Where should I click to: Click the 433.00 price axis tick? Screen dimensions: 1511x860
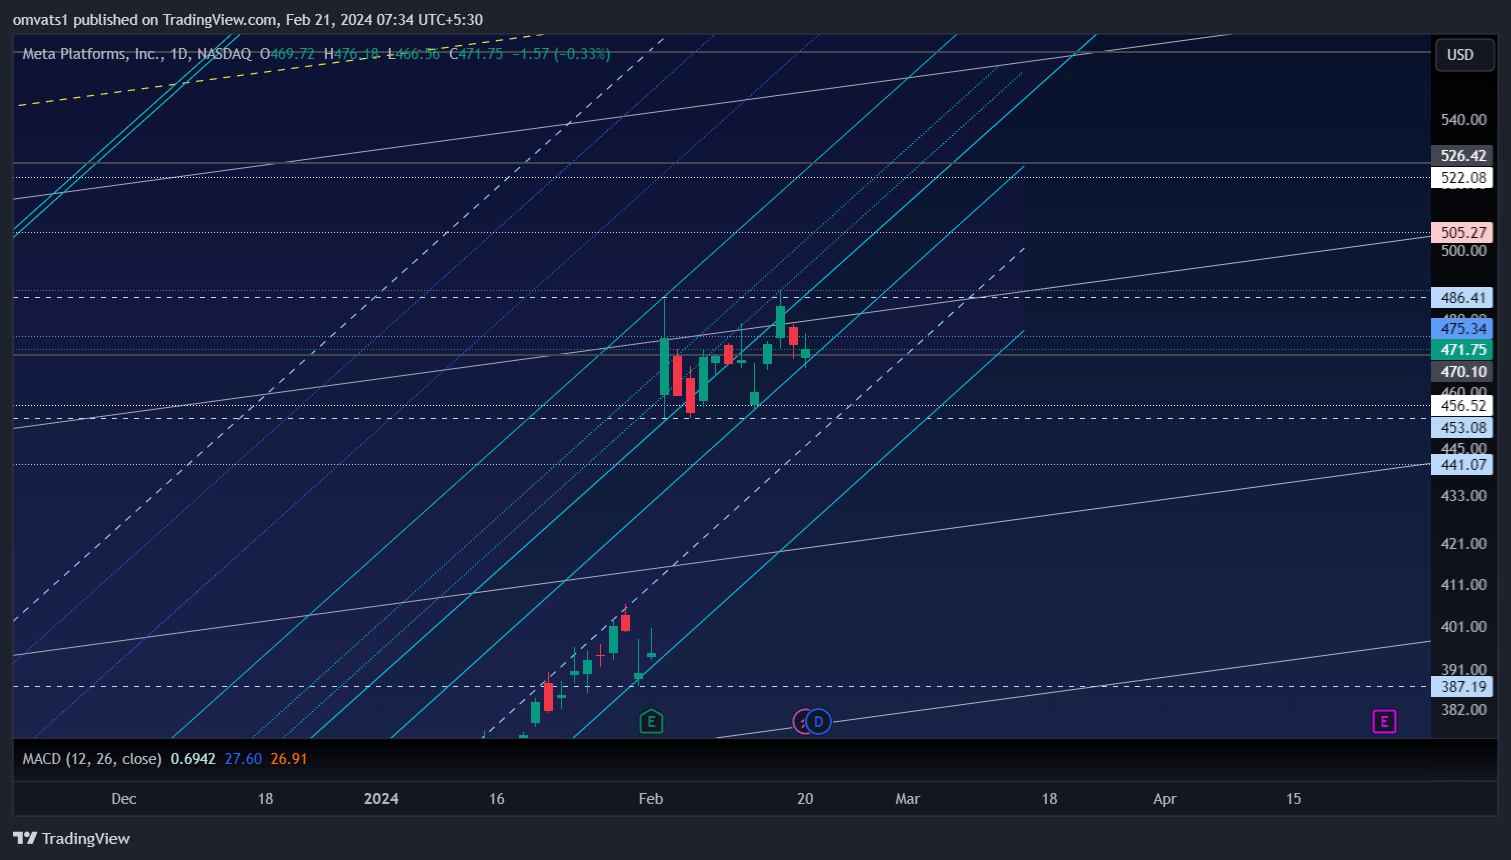click(x=1463, y=496)
